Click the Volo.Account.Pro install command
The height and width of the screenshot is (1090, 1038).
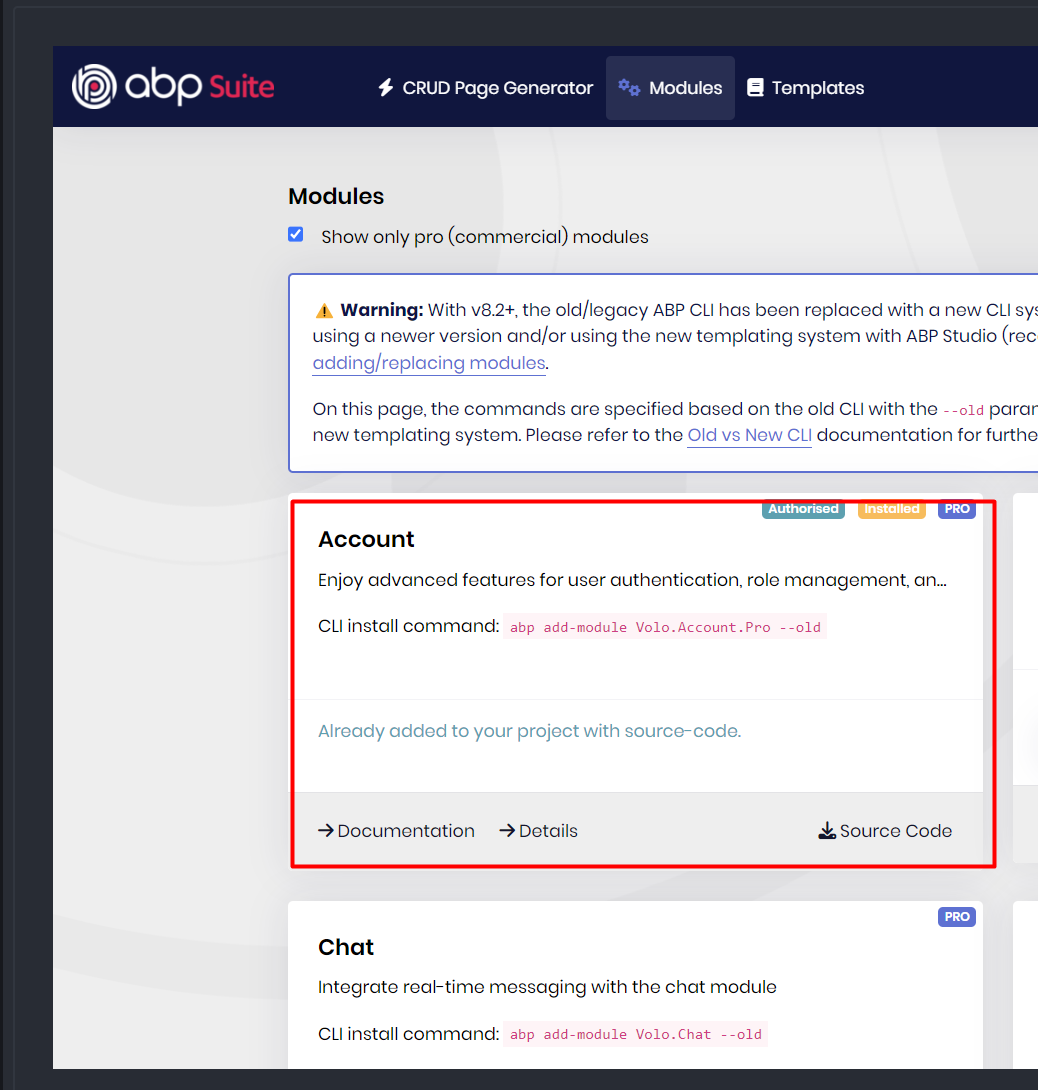click(665, 628)
